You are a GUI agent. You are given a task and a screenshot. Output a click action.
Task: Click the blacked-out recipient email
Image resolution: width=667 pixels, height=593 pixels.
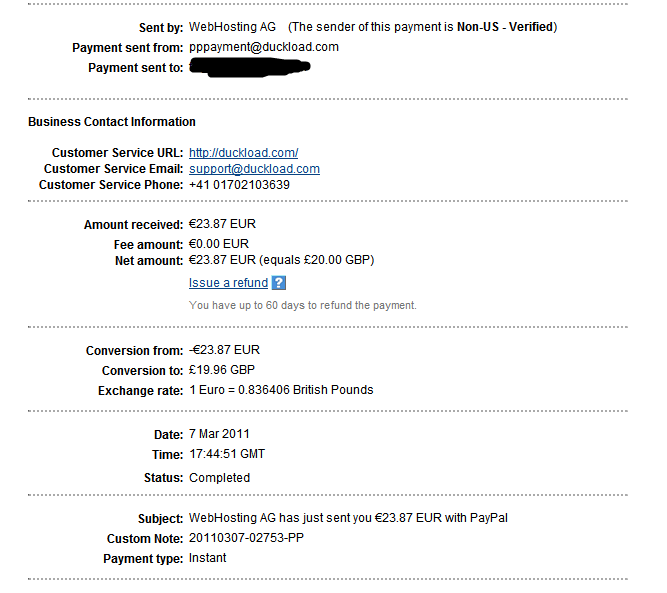pos(250,67)
